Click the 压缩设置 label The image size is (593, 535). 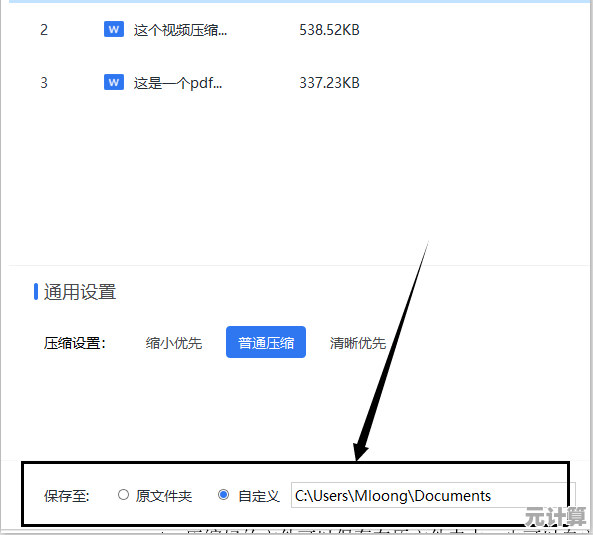pos(75,343)
